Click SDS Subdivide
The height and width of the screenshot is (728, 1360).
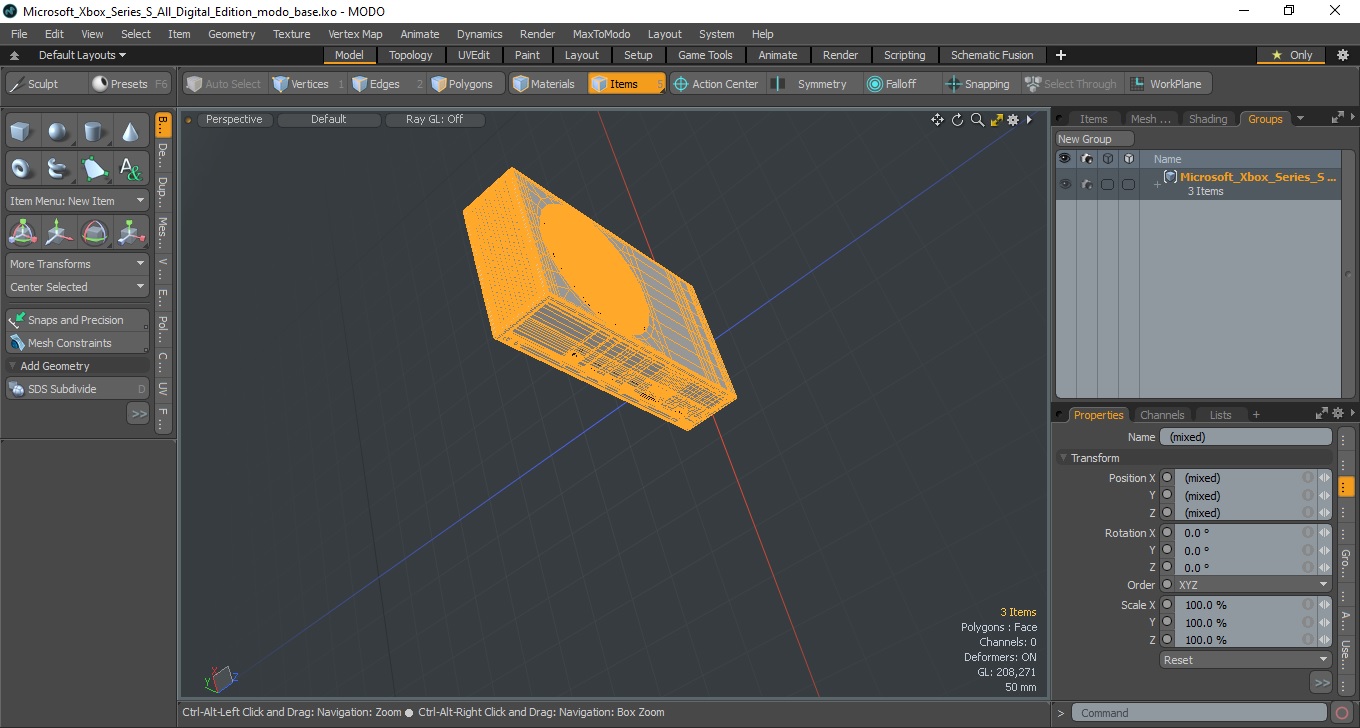(77, 389)
